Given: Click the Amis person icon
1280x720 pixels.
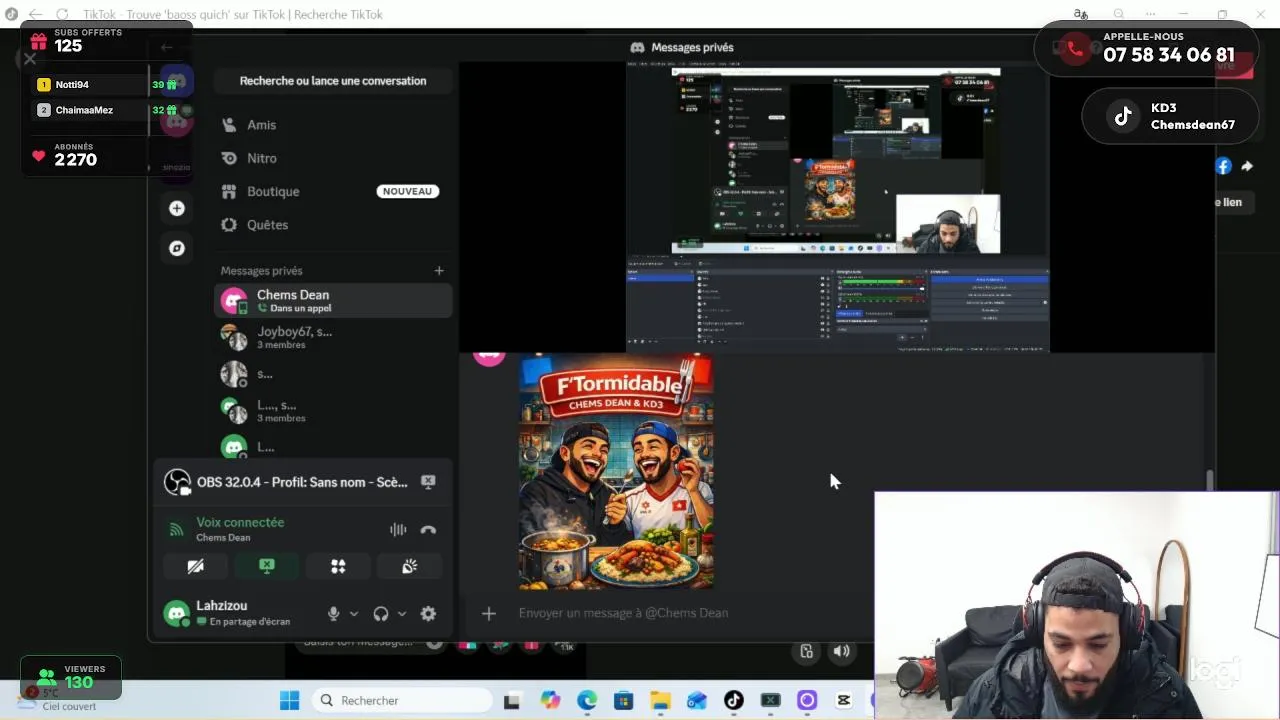Looking at the screenshot, I should [229, 125].
